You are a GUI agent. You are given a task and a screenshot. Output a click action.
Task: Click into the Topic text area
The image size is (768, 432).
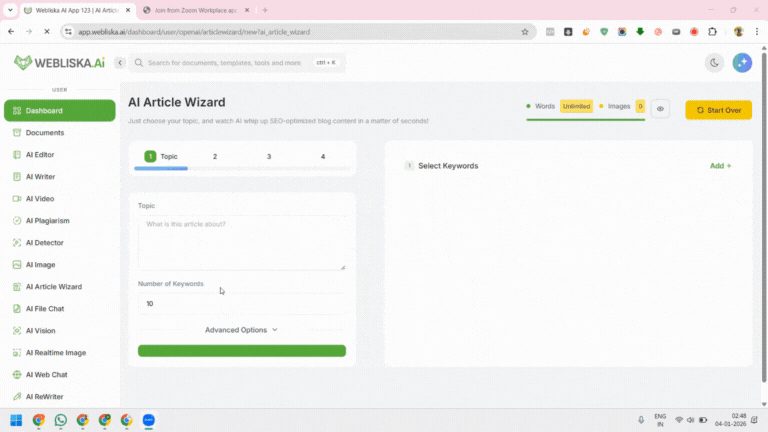[241, 242]
